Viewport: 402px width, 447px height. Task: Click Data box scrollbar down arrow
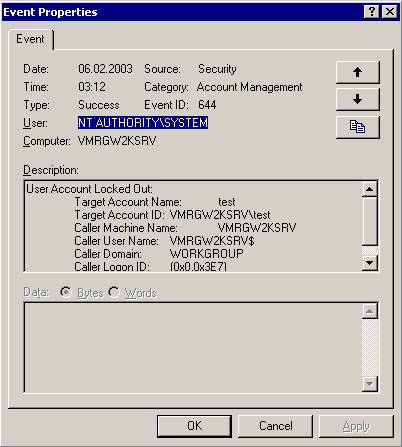pos(370,384)
